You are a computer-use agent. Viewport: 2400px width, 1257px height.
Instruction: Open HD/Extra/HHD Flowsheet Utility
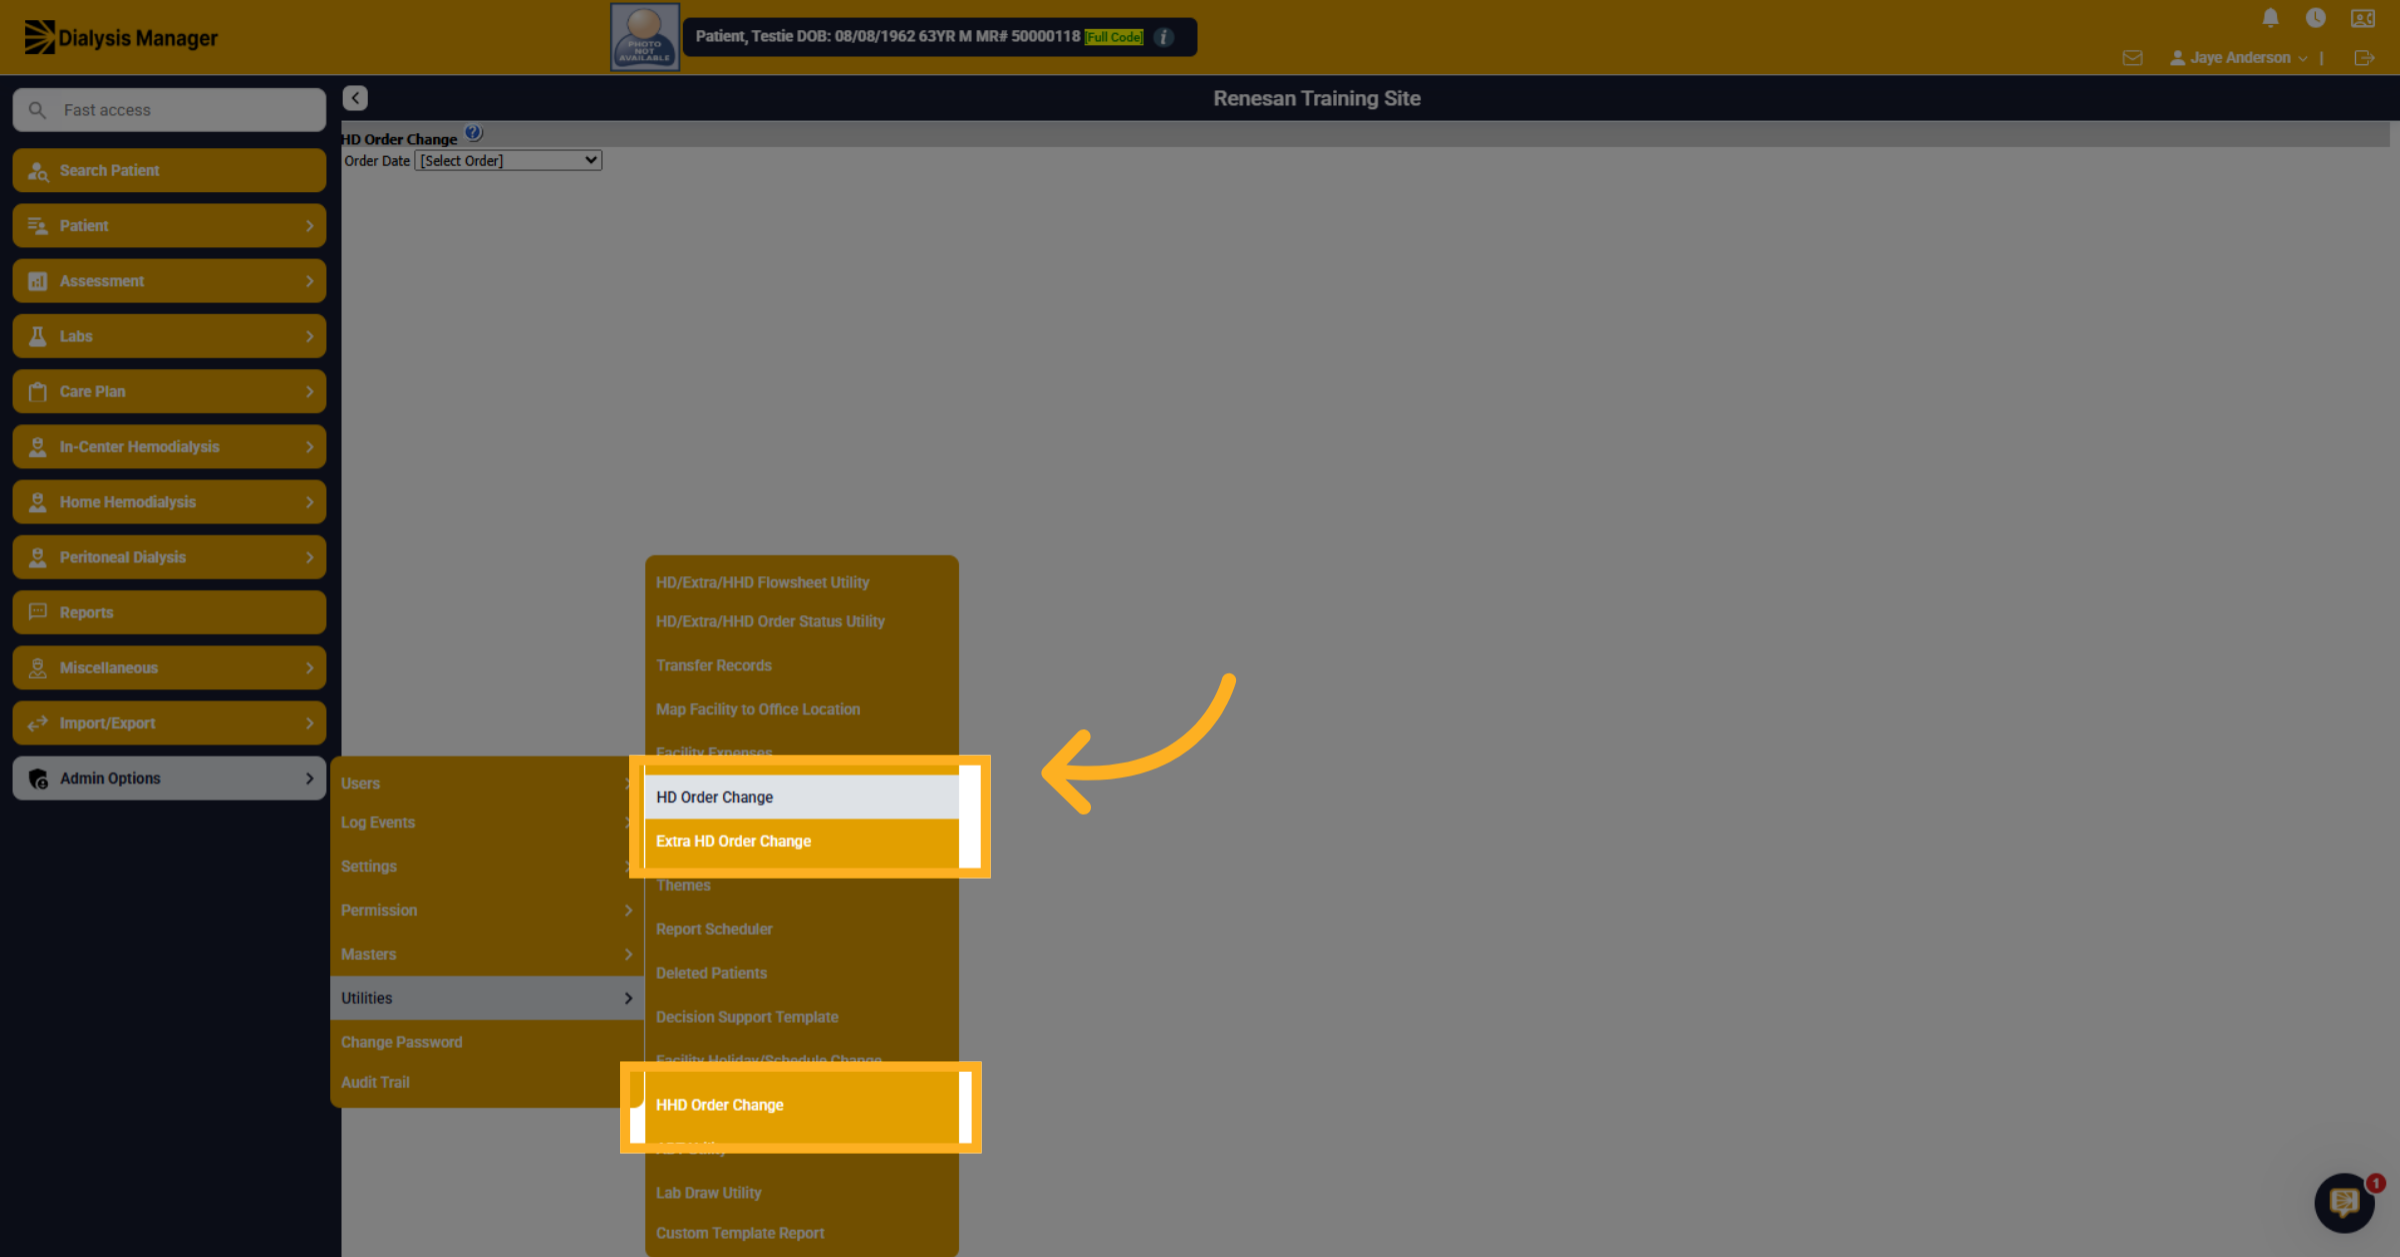pos(802,582)
